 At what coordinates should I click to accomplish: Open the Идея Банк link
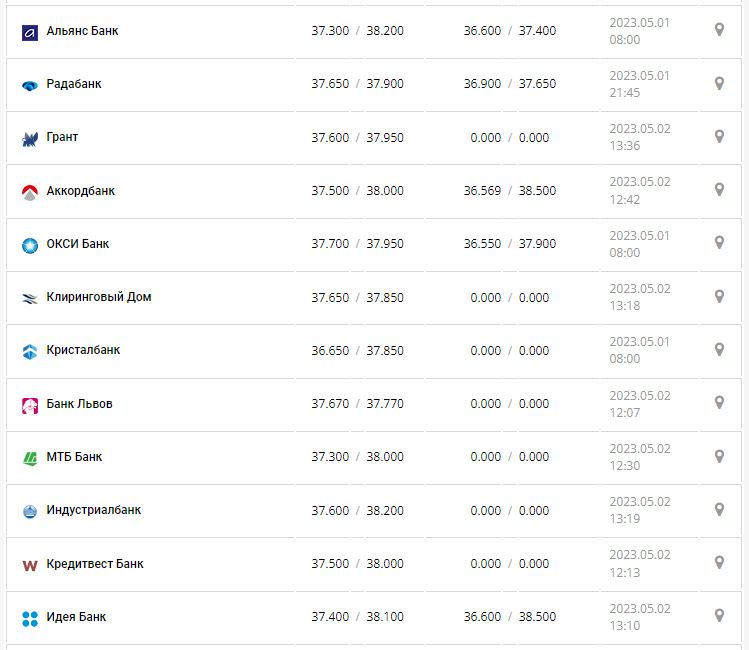(x=76, y=617)
